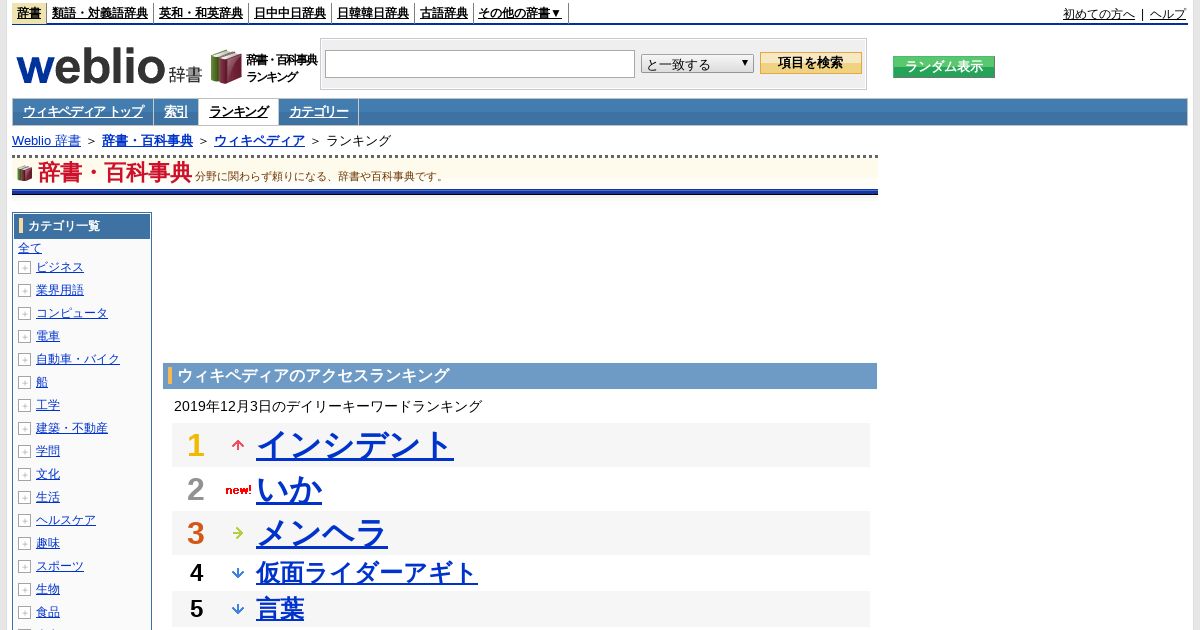Image resolution: width=1200 pixels, height=630 pixels.
Task: Open the ヘルプ link
Action: tap(1168, 14)
